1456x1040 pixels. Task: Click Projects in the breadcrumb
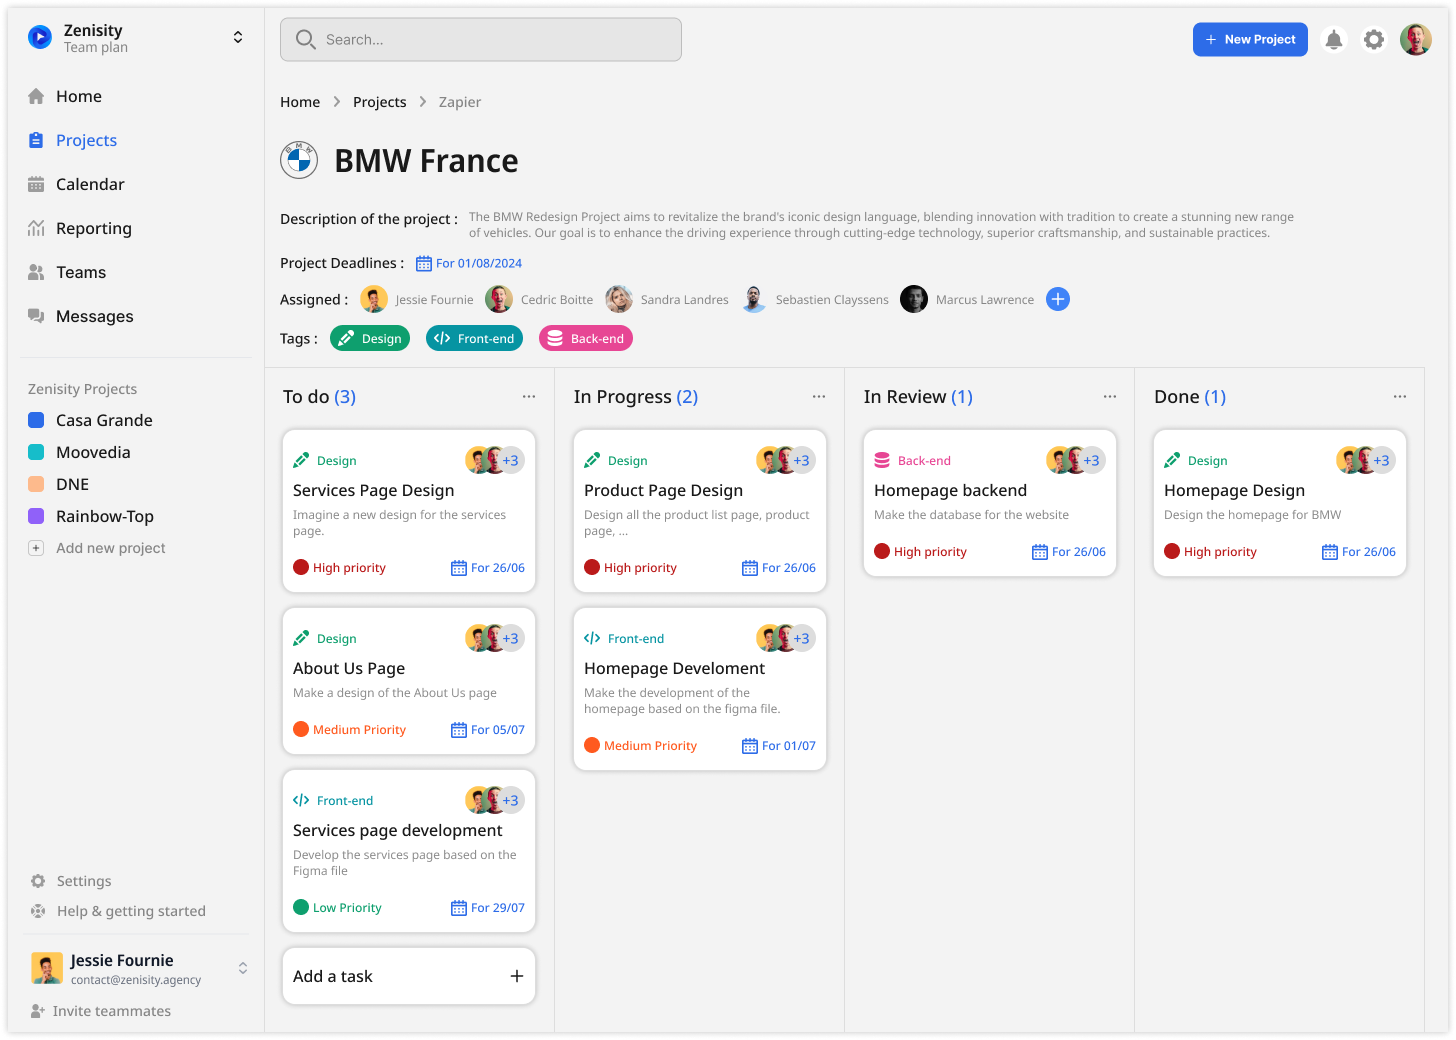pos(380,102)
